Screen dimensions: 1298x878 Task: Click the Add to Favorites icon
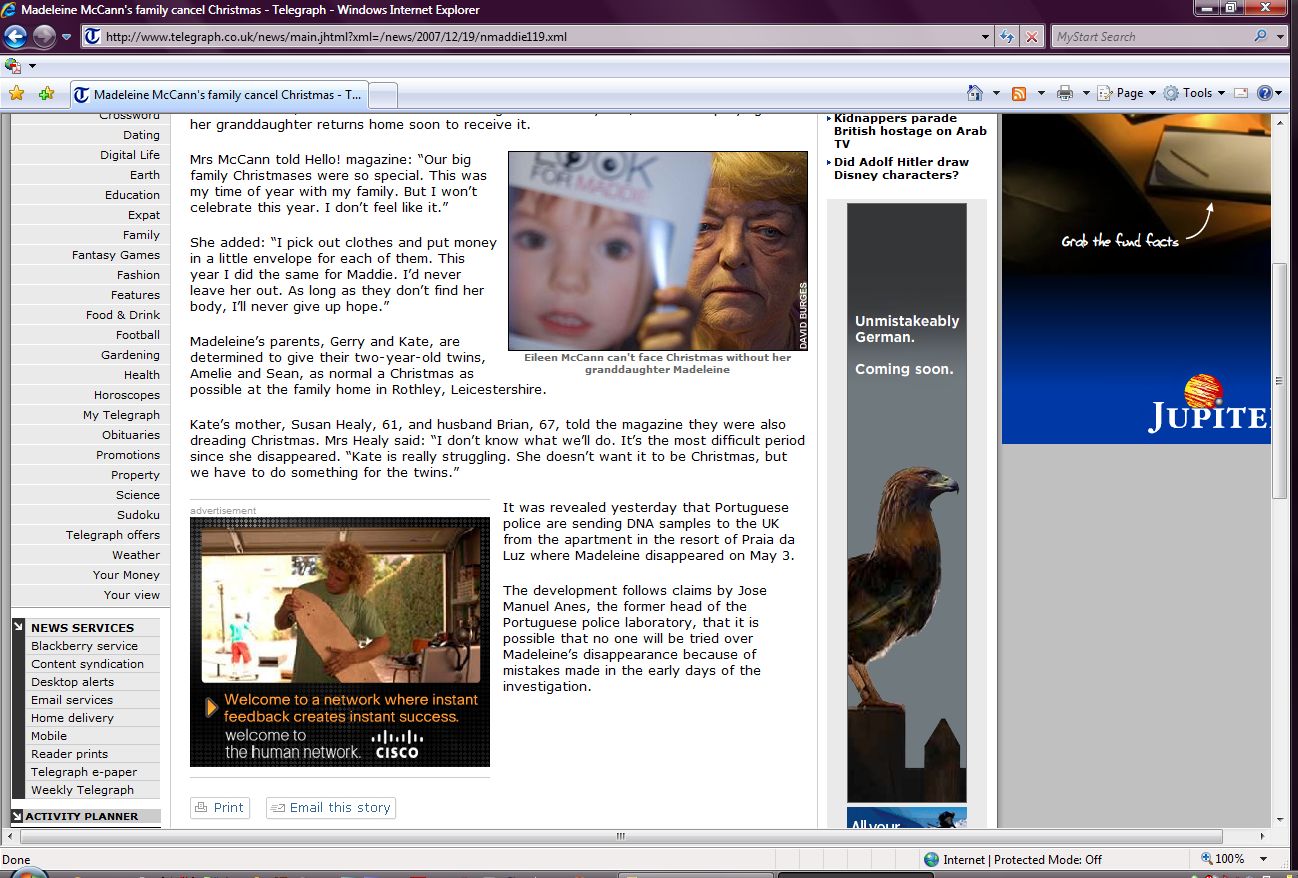click(x=46, y=94)
